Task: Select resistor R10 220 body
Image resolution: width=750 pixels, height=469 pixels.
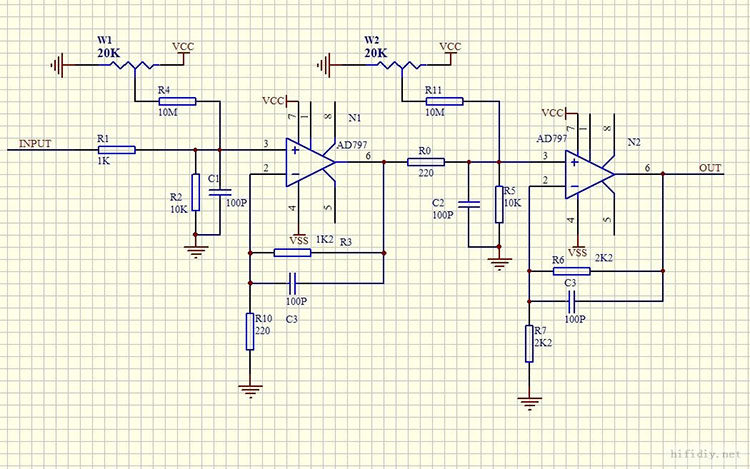Action: (x=250, y=332)
